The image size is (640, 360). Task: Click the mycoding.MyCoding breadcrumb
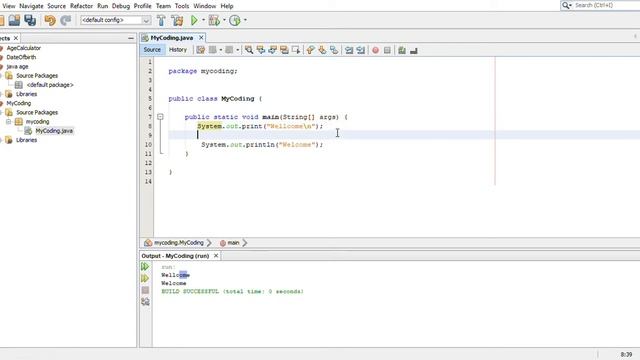178,243
